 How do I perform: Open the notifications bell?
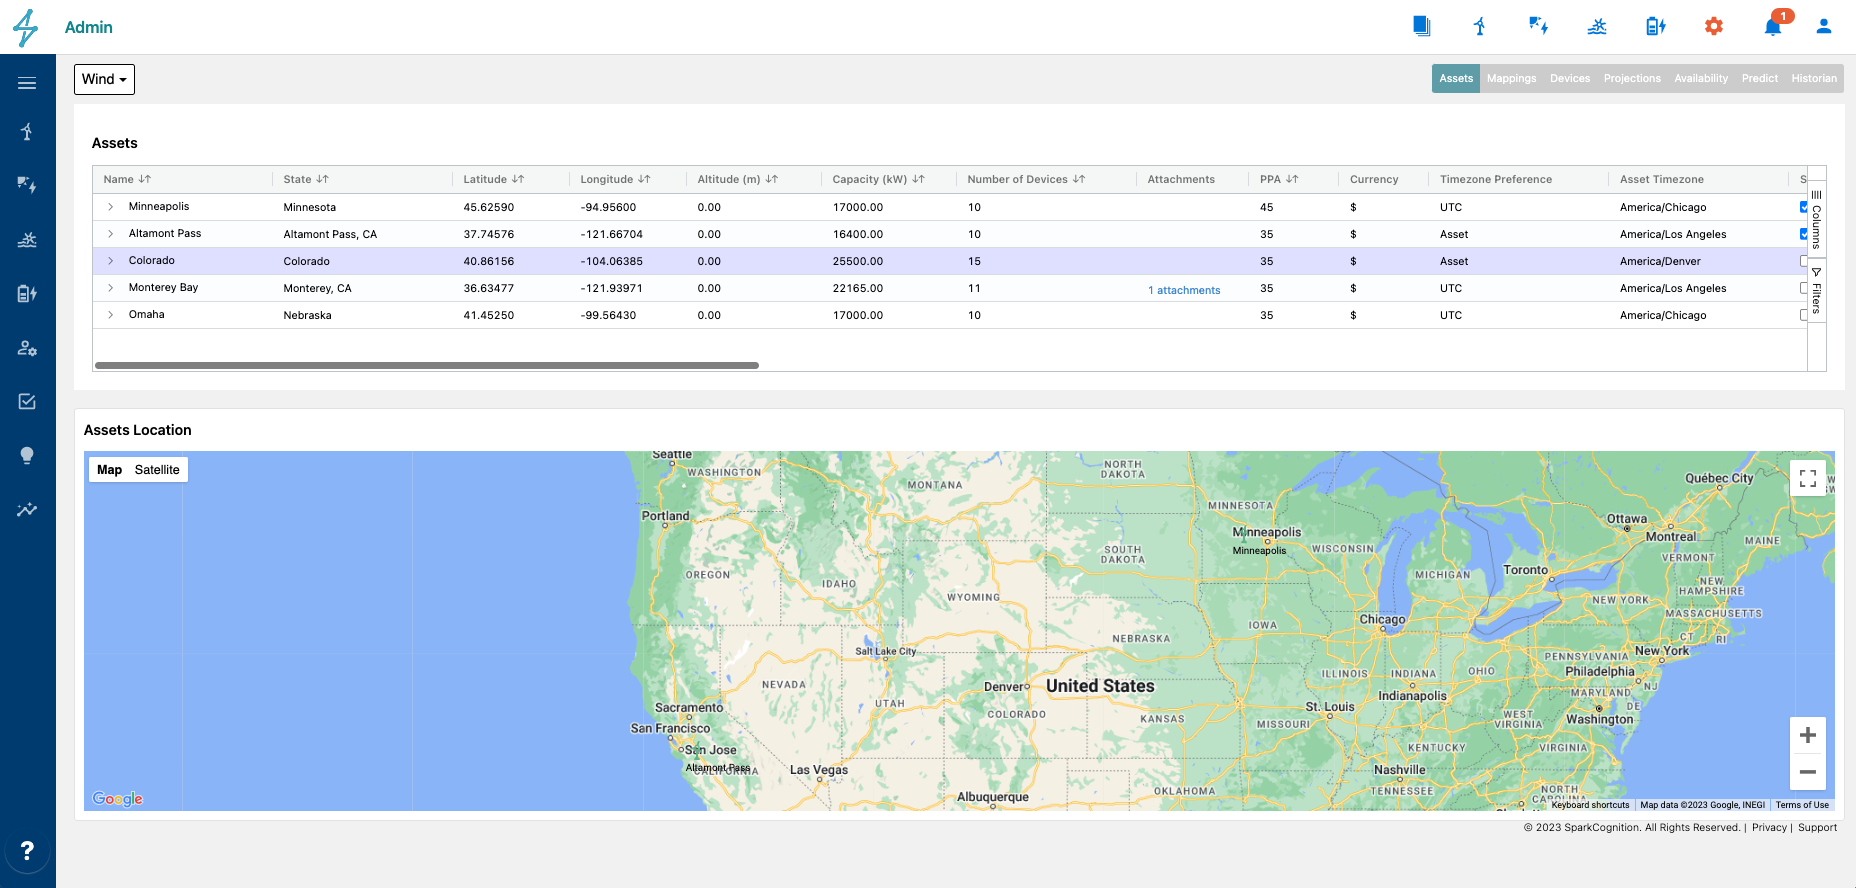[1772, 27]
